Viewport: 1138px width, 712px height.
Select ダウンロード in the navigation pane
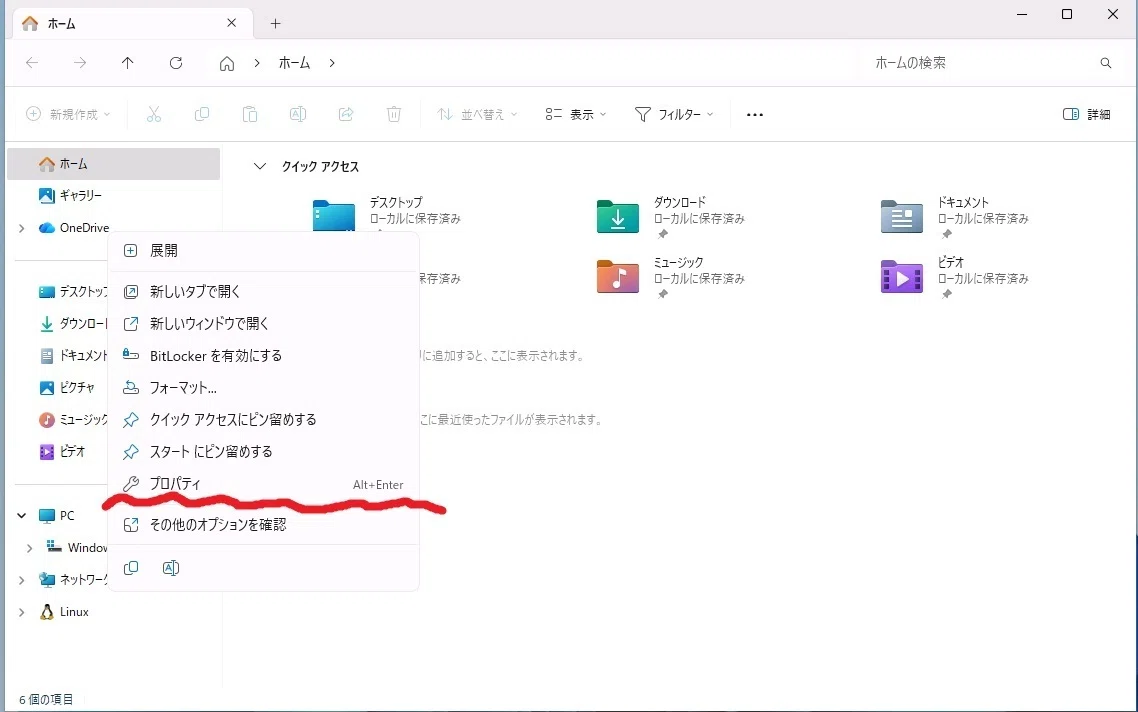tap(73, 324)
